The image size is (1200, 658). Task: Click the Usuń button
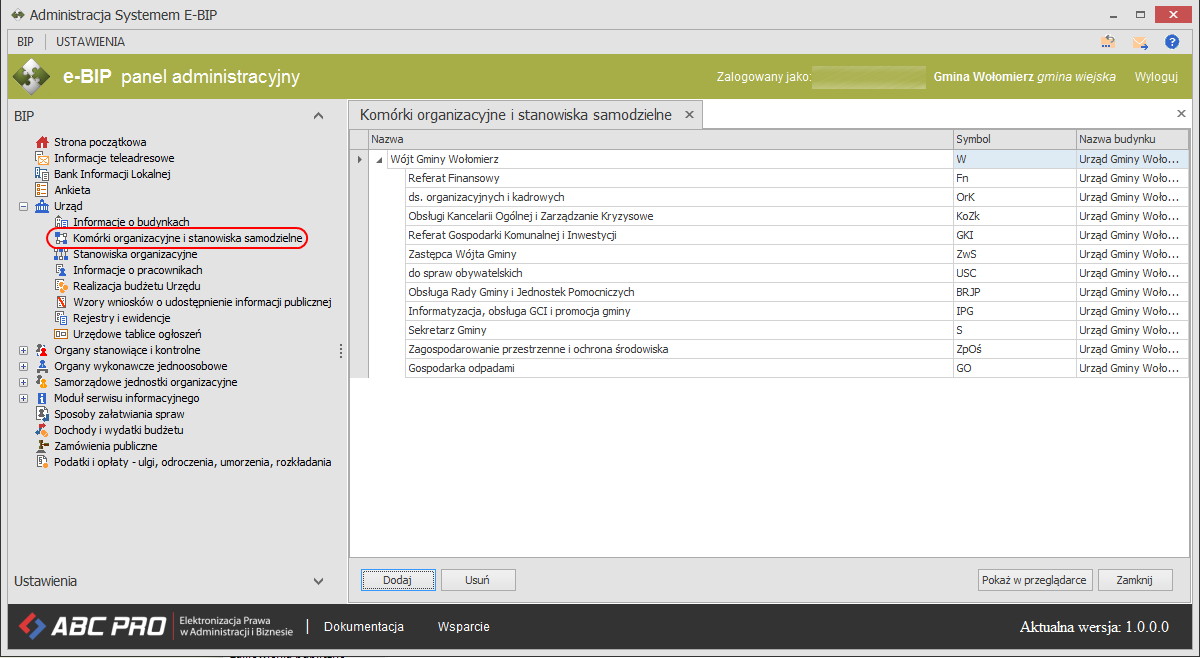coord(478,580)
